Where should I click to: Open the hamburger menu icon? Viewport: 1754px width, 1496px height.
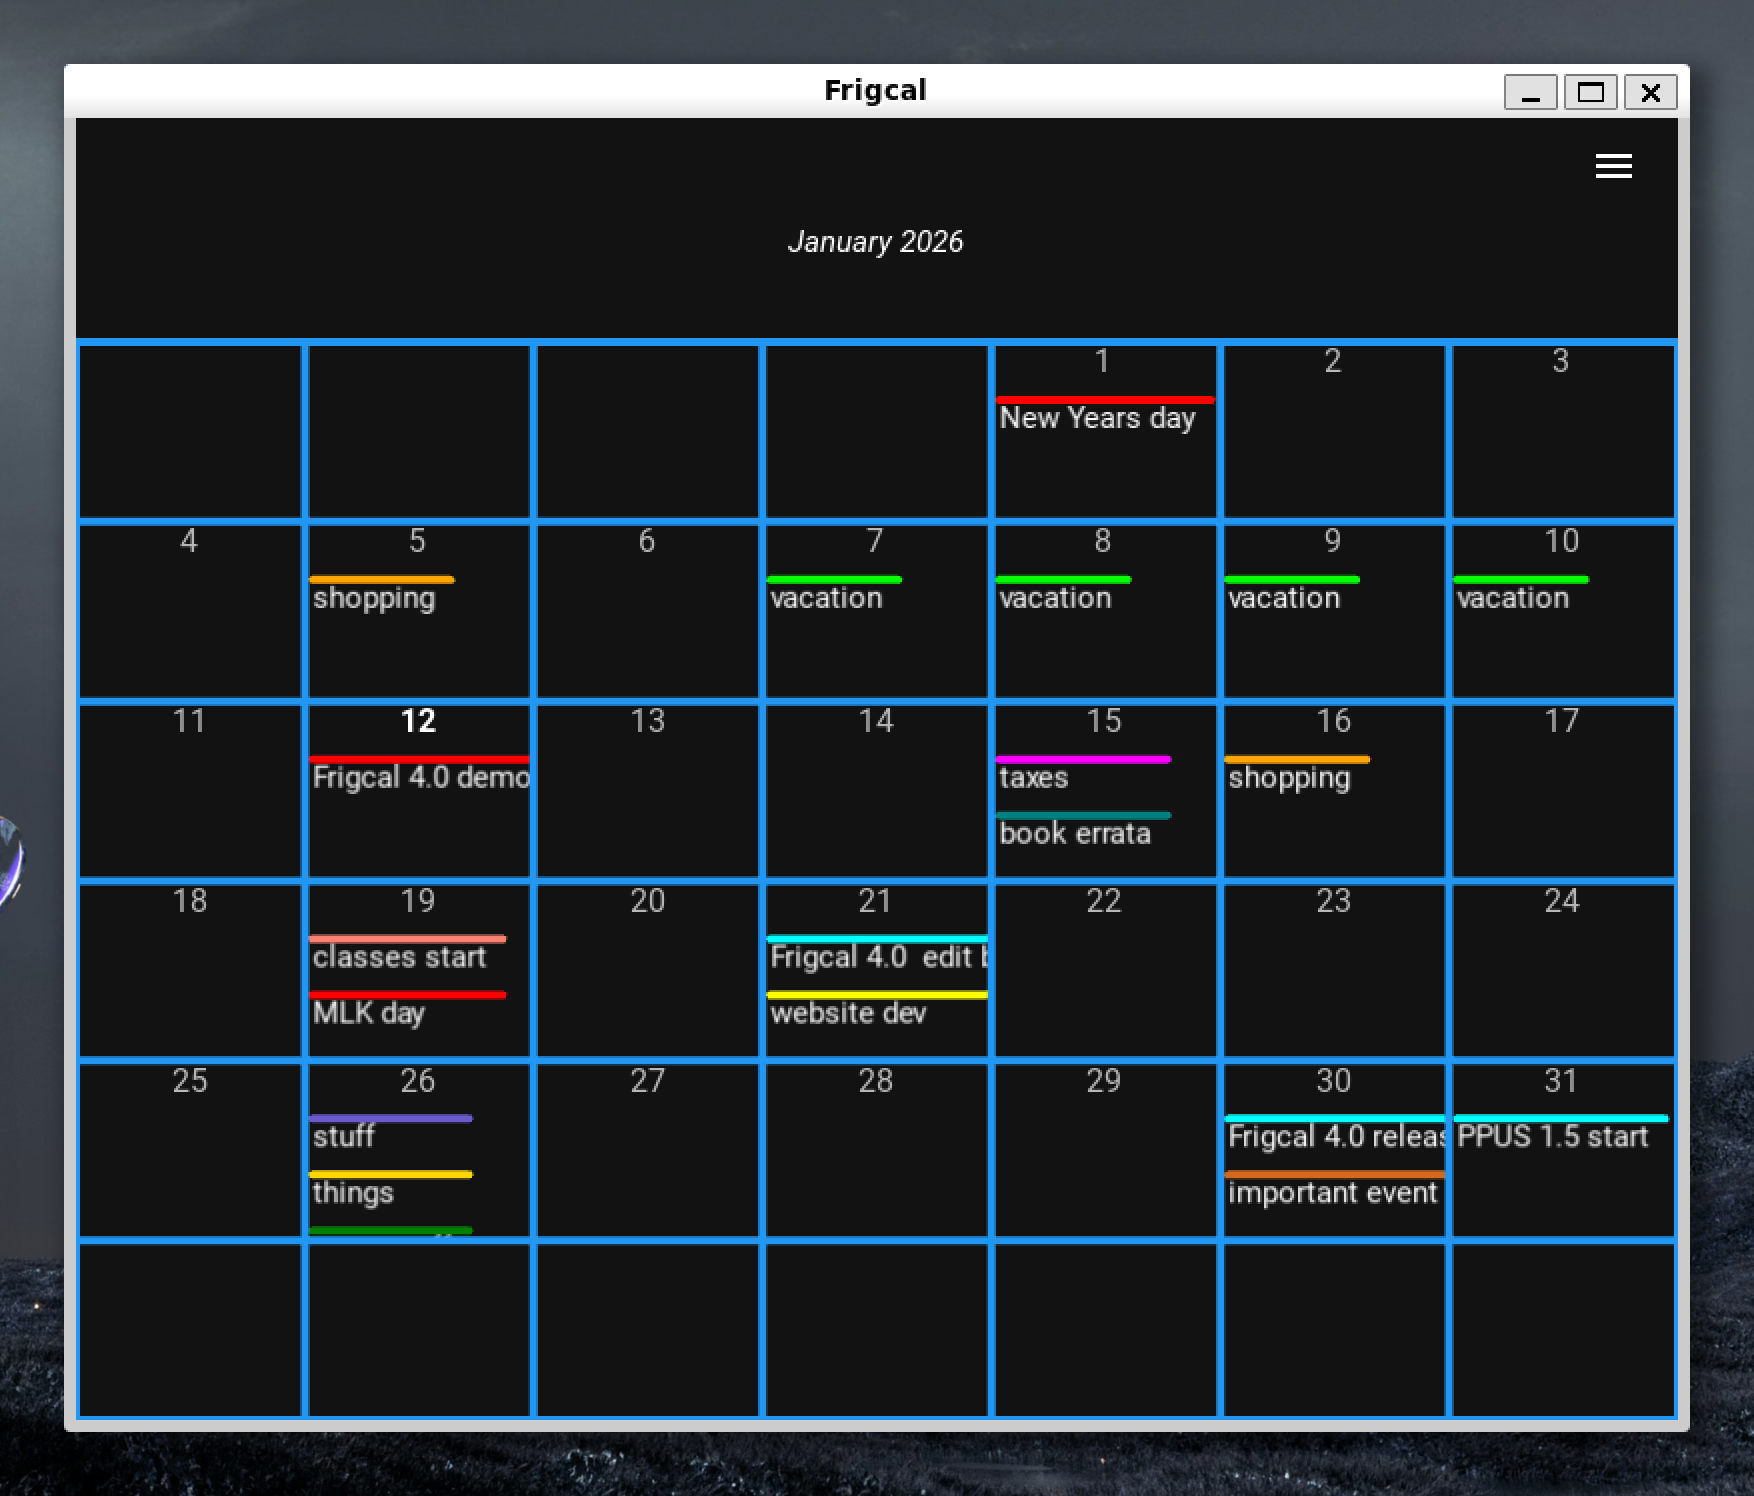[x=1613, y=166]
